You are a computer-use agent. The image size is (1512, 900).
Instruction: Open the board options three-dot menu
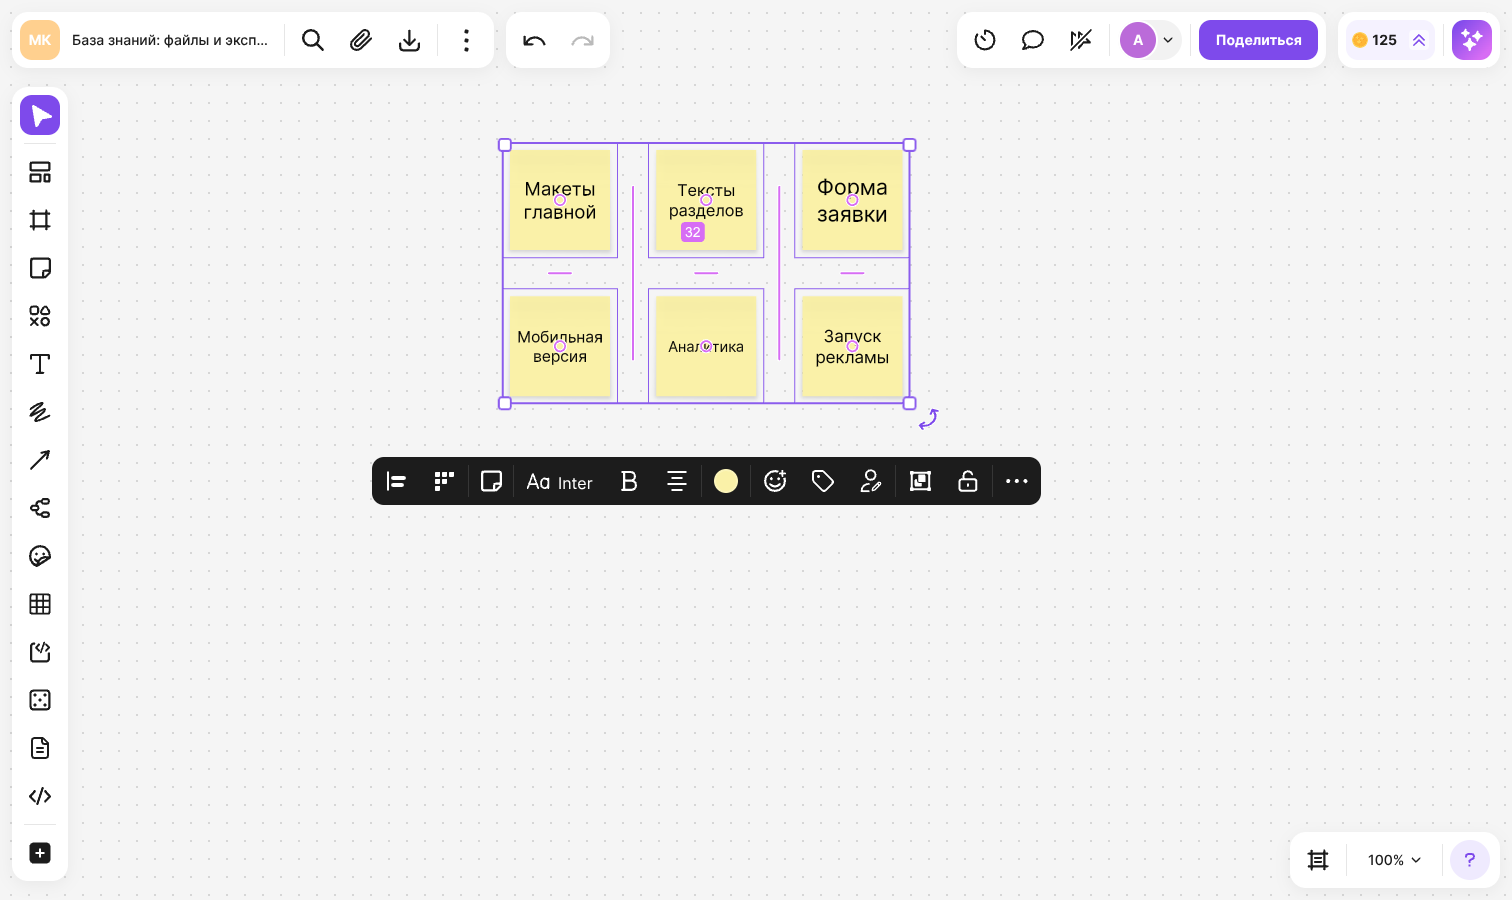pos(466,40)
